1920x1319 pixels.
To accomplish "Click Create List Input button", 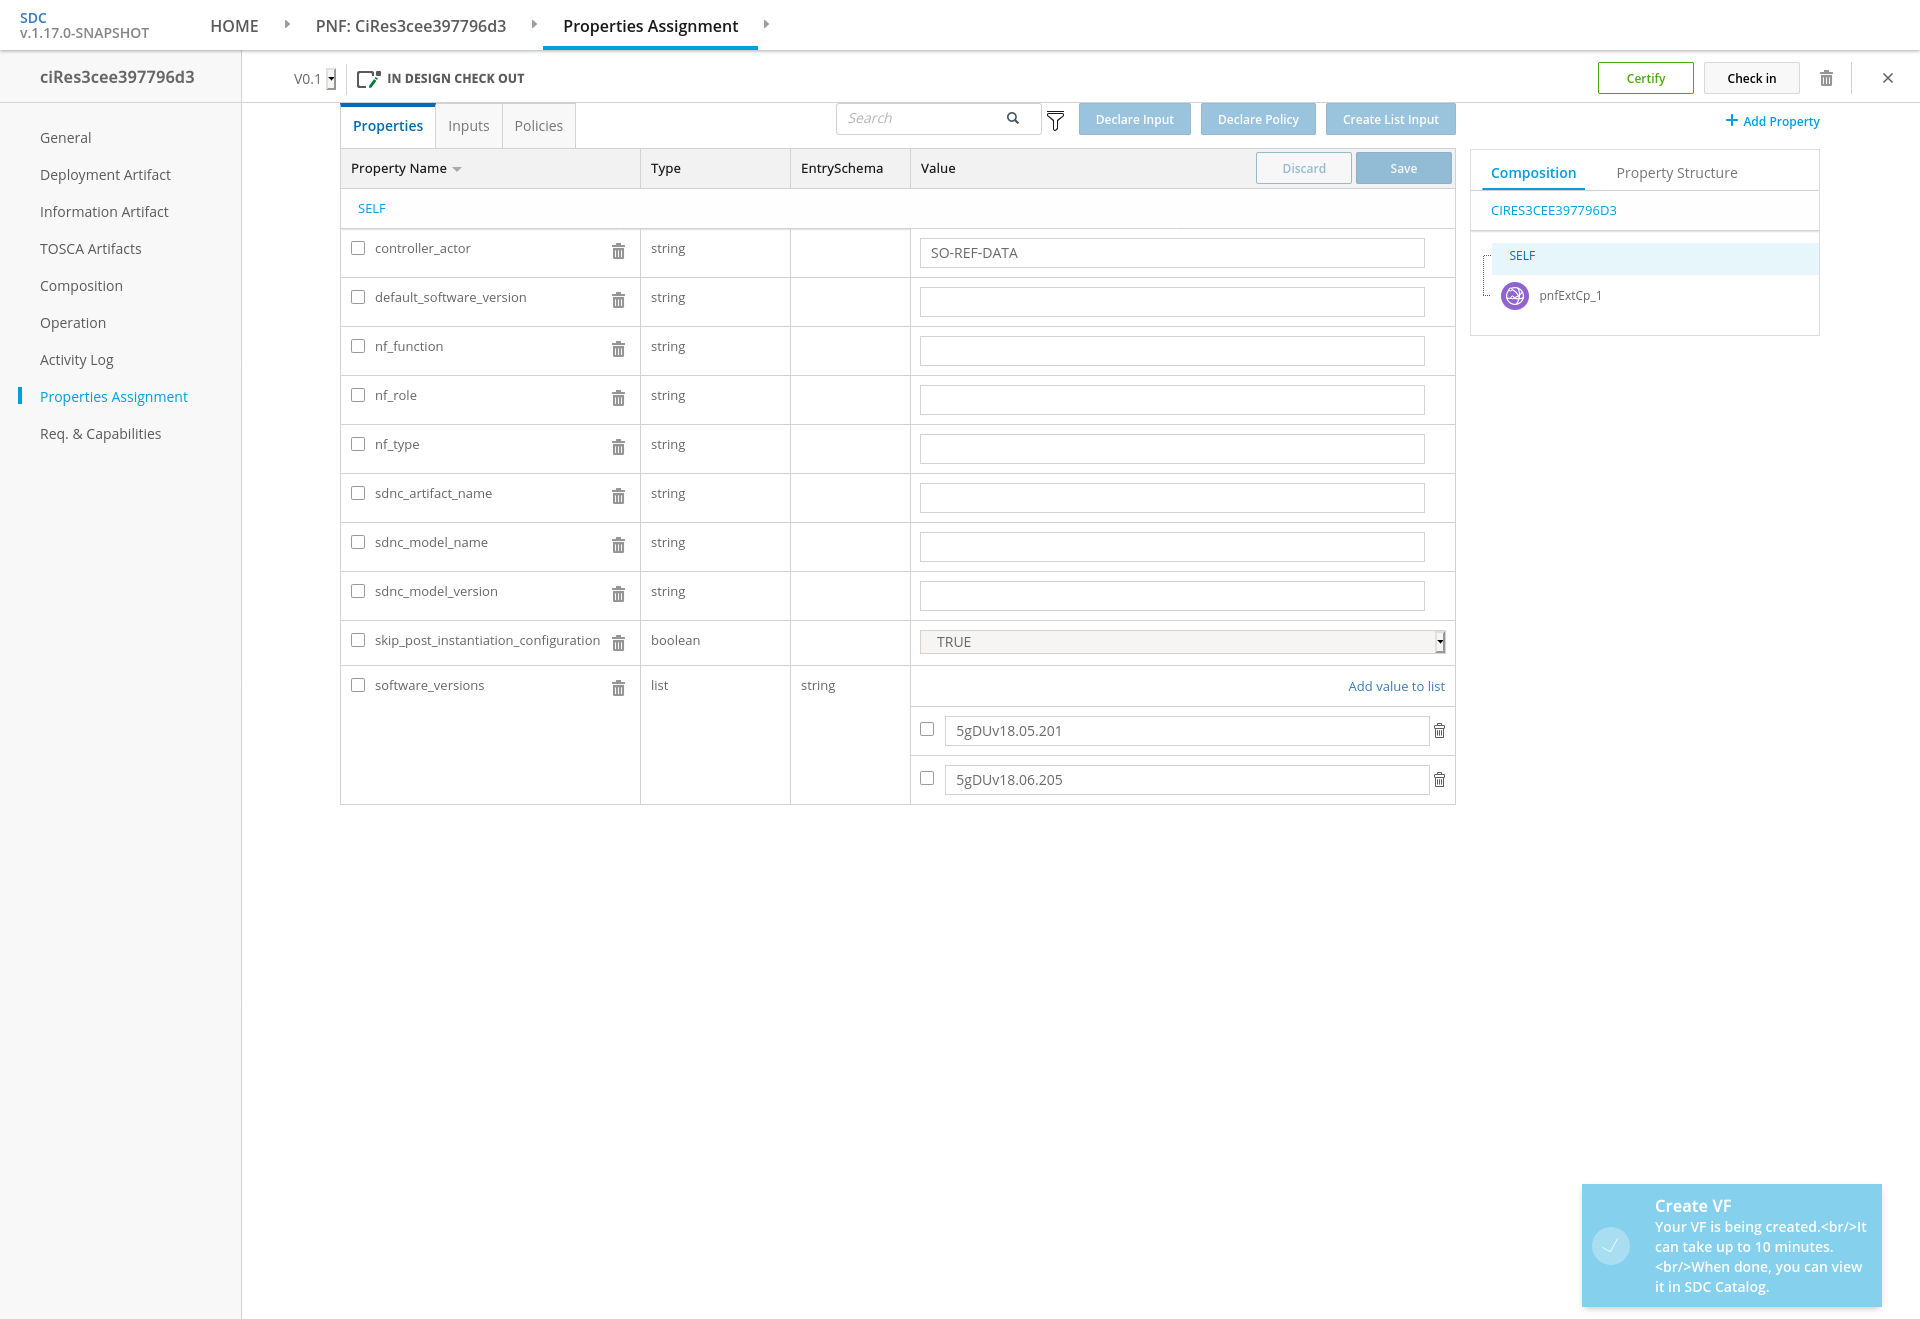I will (1391, 119).
